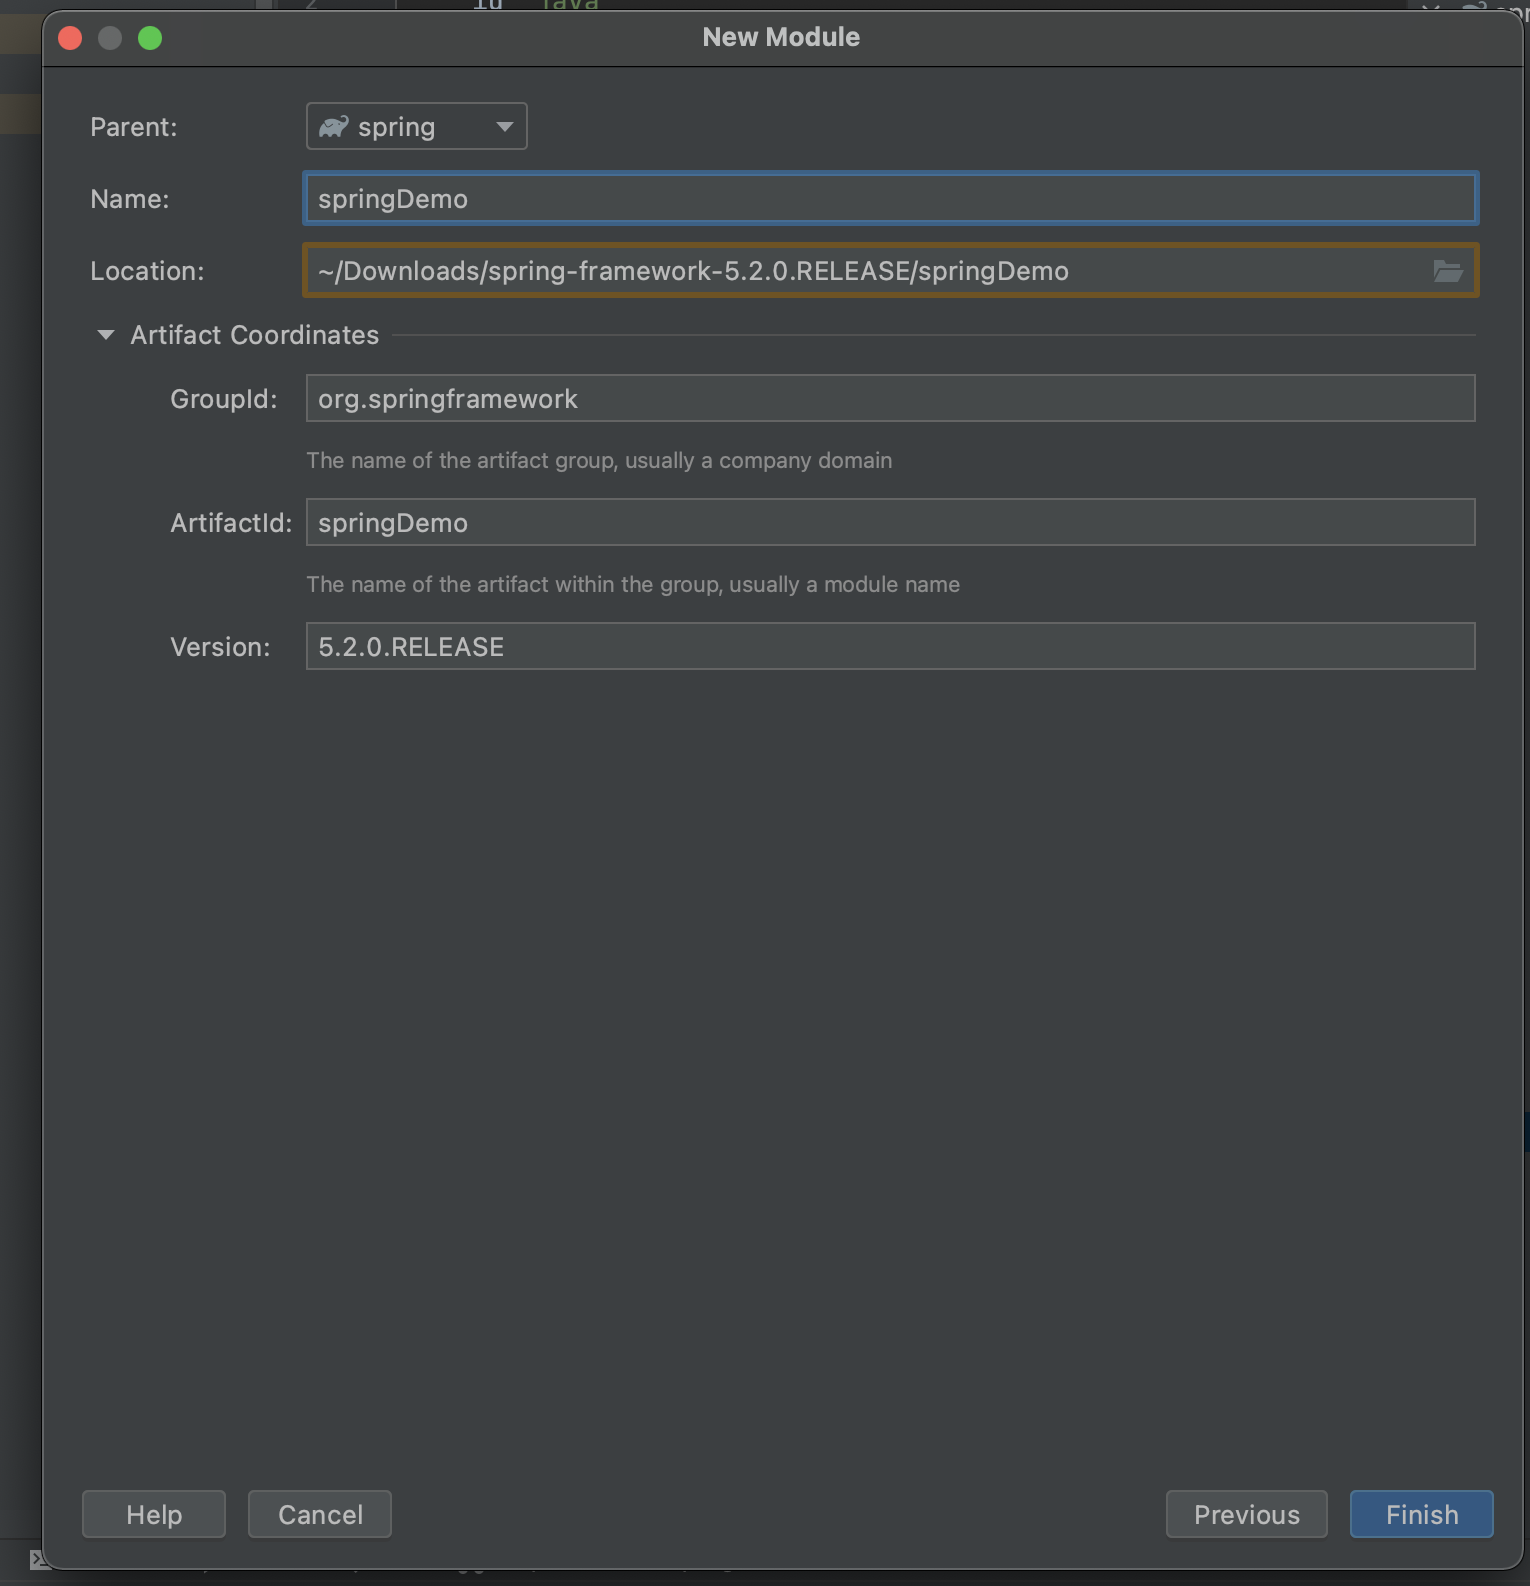Close the New Module window
Screen dimensions: 1530x1586
tap(70, 38)
